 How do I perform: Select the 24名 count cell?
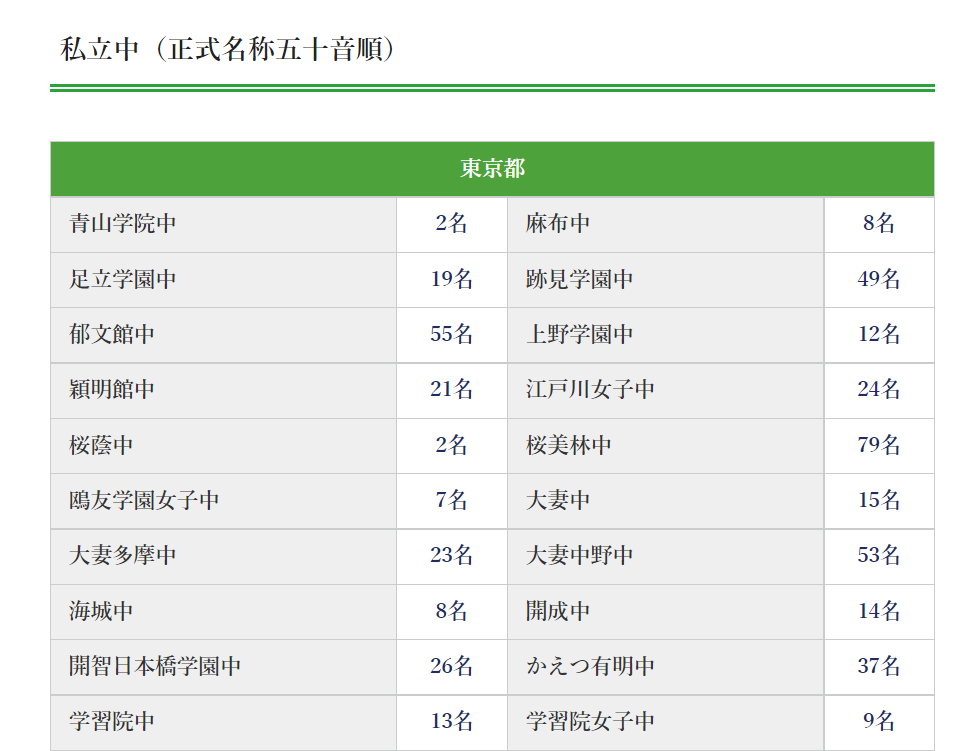pyautogui.click(x=879, y=391)
